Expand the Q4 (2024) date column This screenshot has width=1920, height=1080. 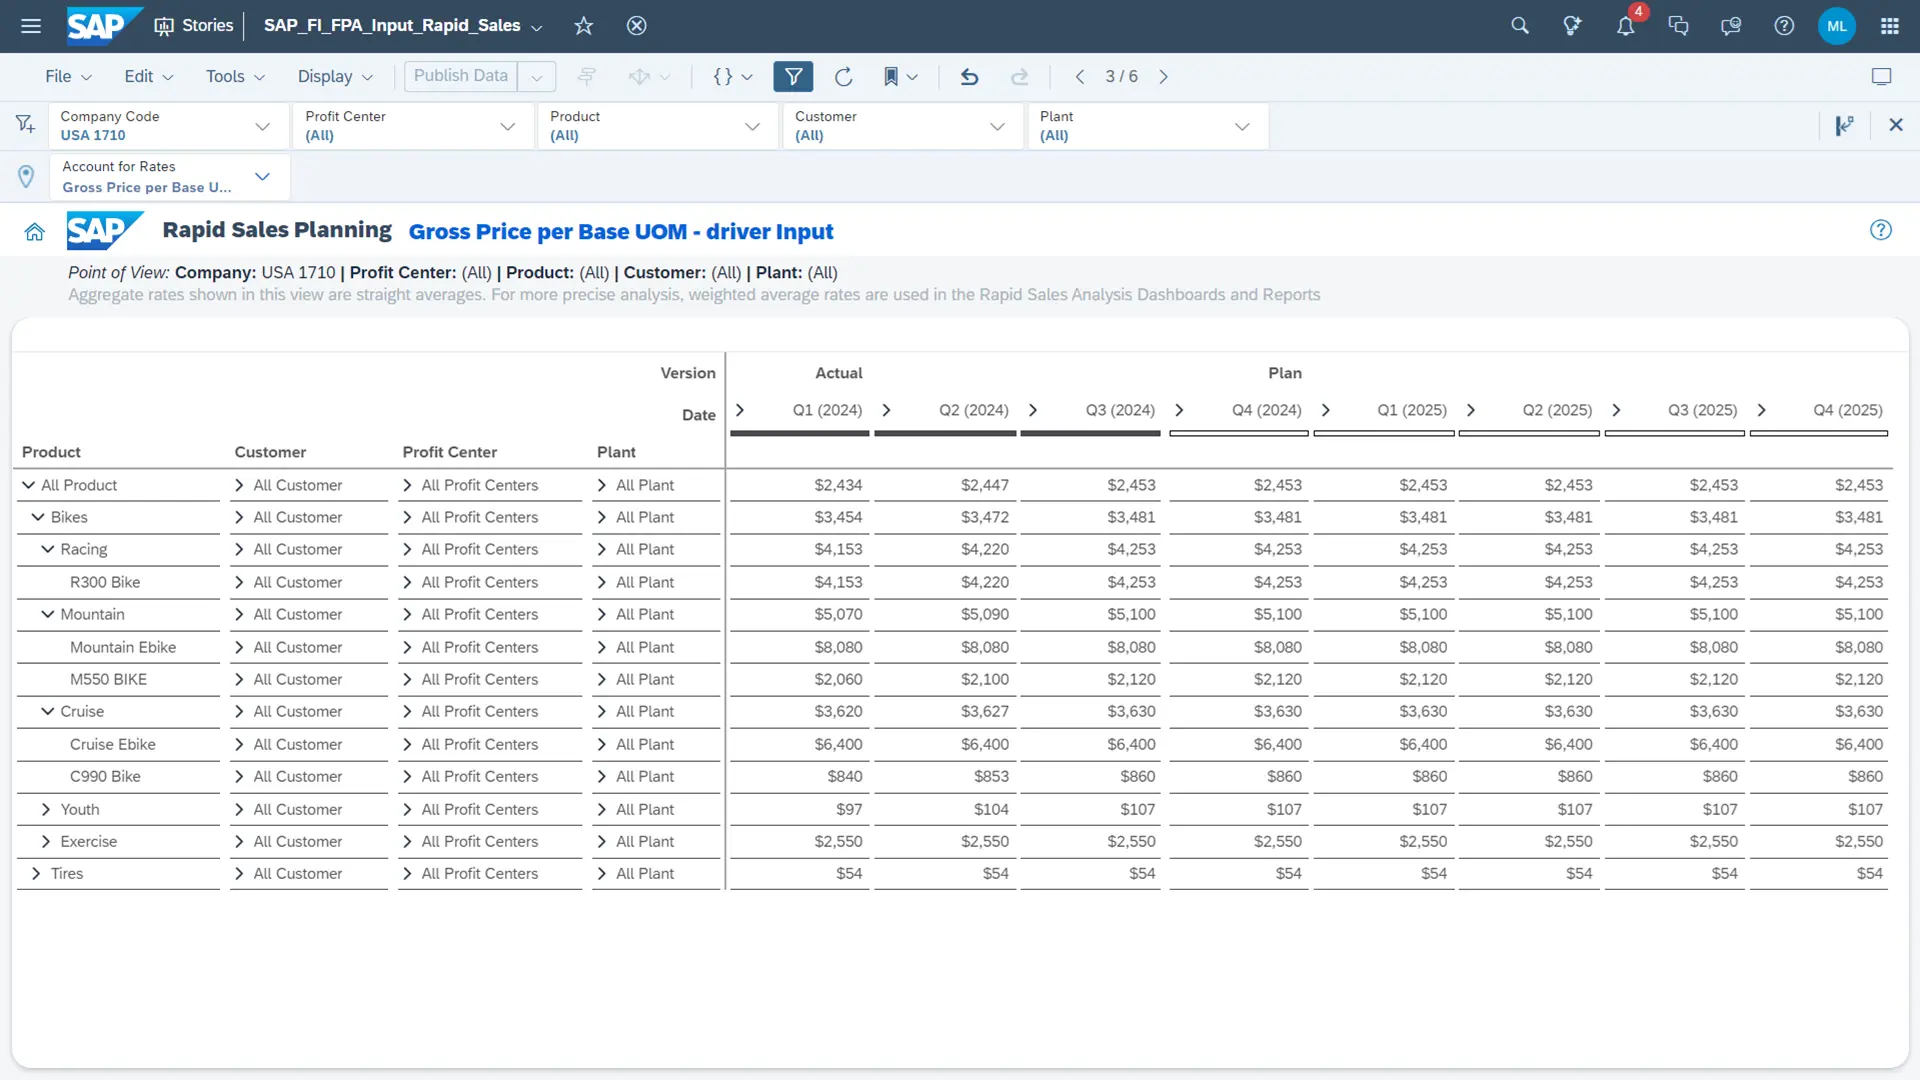[x=1179, y=410]
